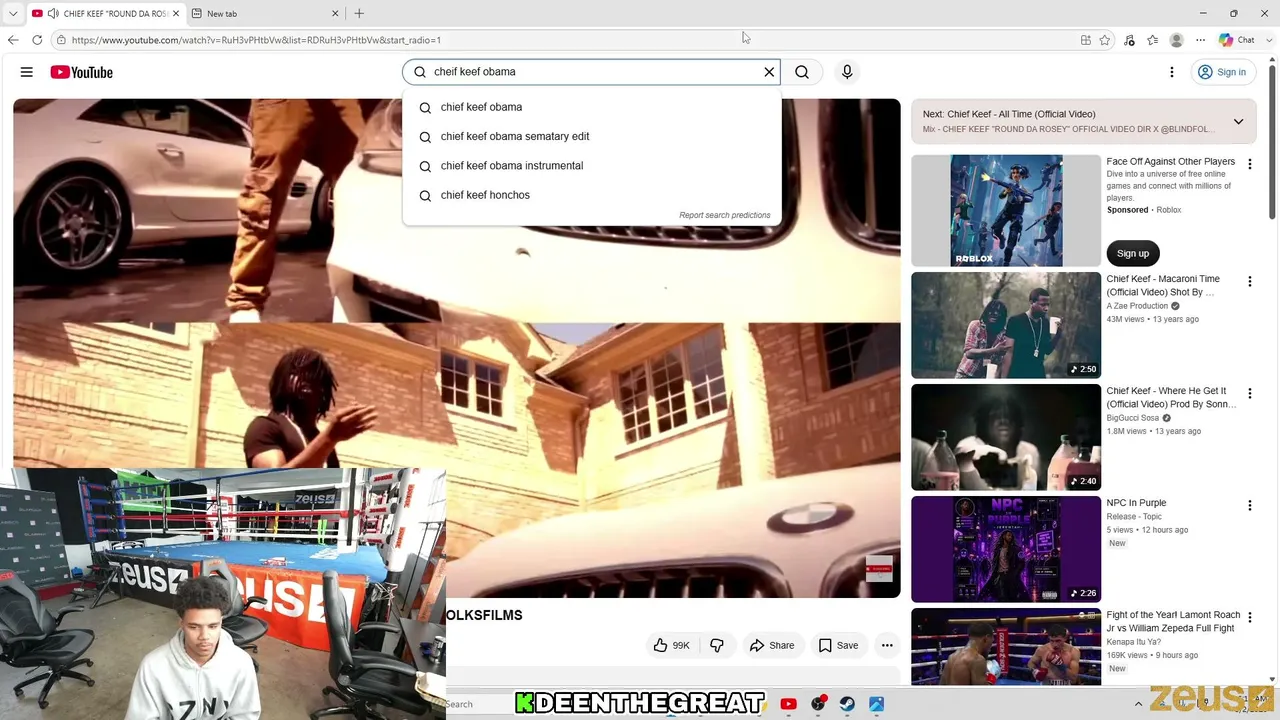Sign in to YouTube
1280x720 pixels.
click(1222, 72)
